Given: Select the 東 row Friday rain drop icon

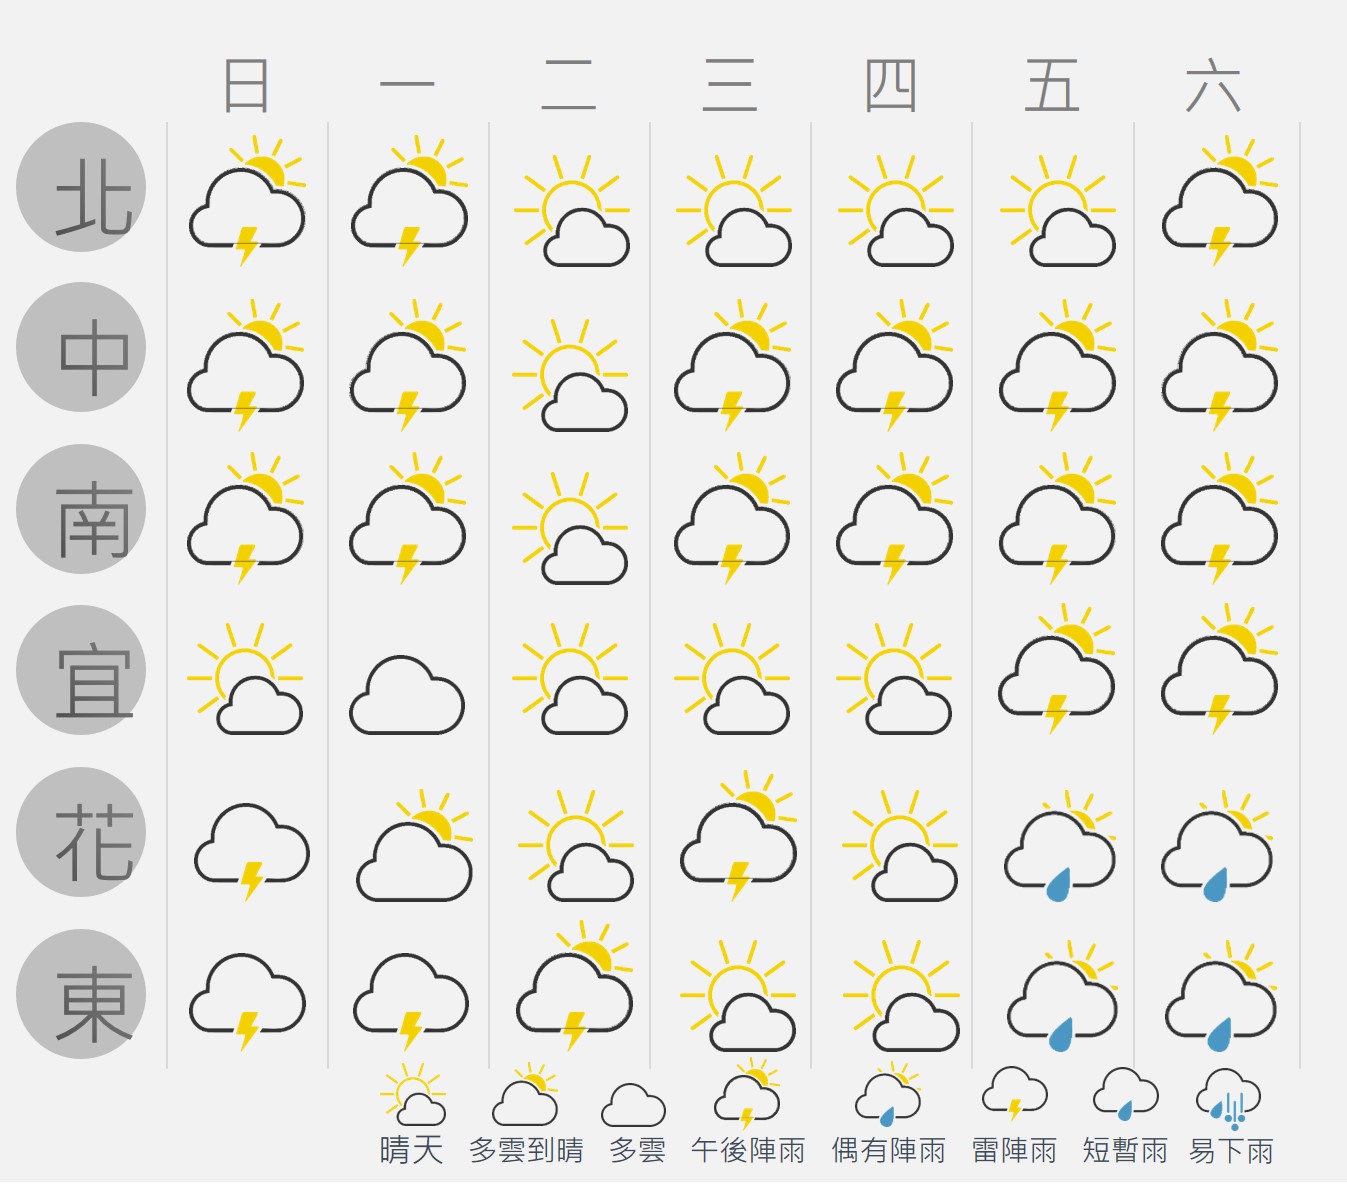Looking at the screenshot, I should pyautogui.click(x=1064, y=996).
